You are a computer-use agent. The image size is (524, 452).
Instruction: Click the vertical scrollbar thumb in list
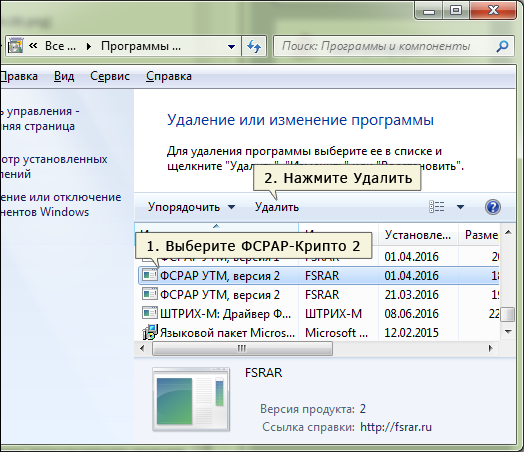coord(508,314)
